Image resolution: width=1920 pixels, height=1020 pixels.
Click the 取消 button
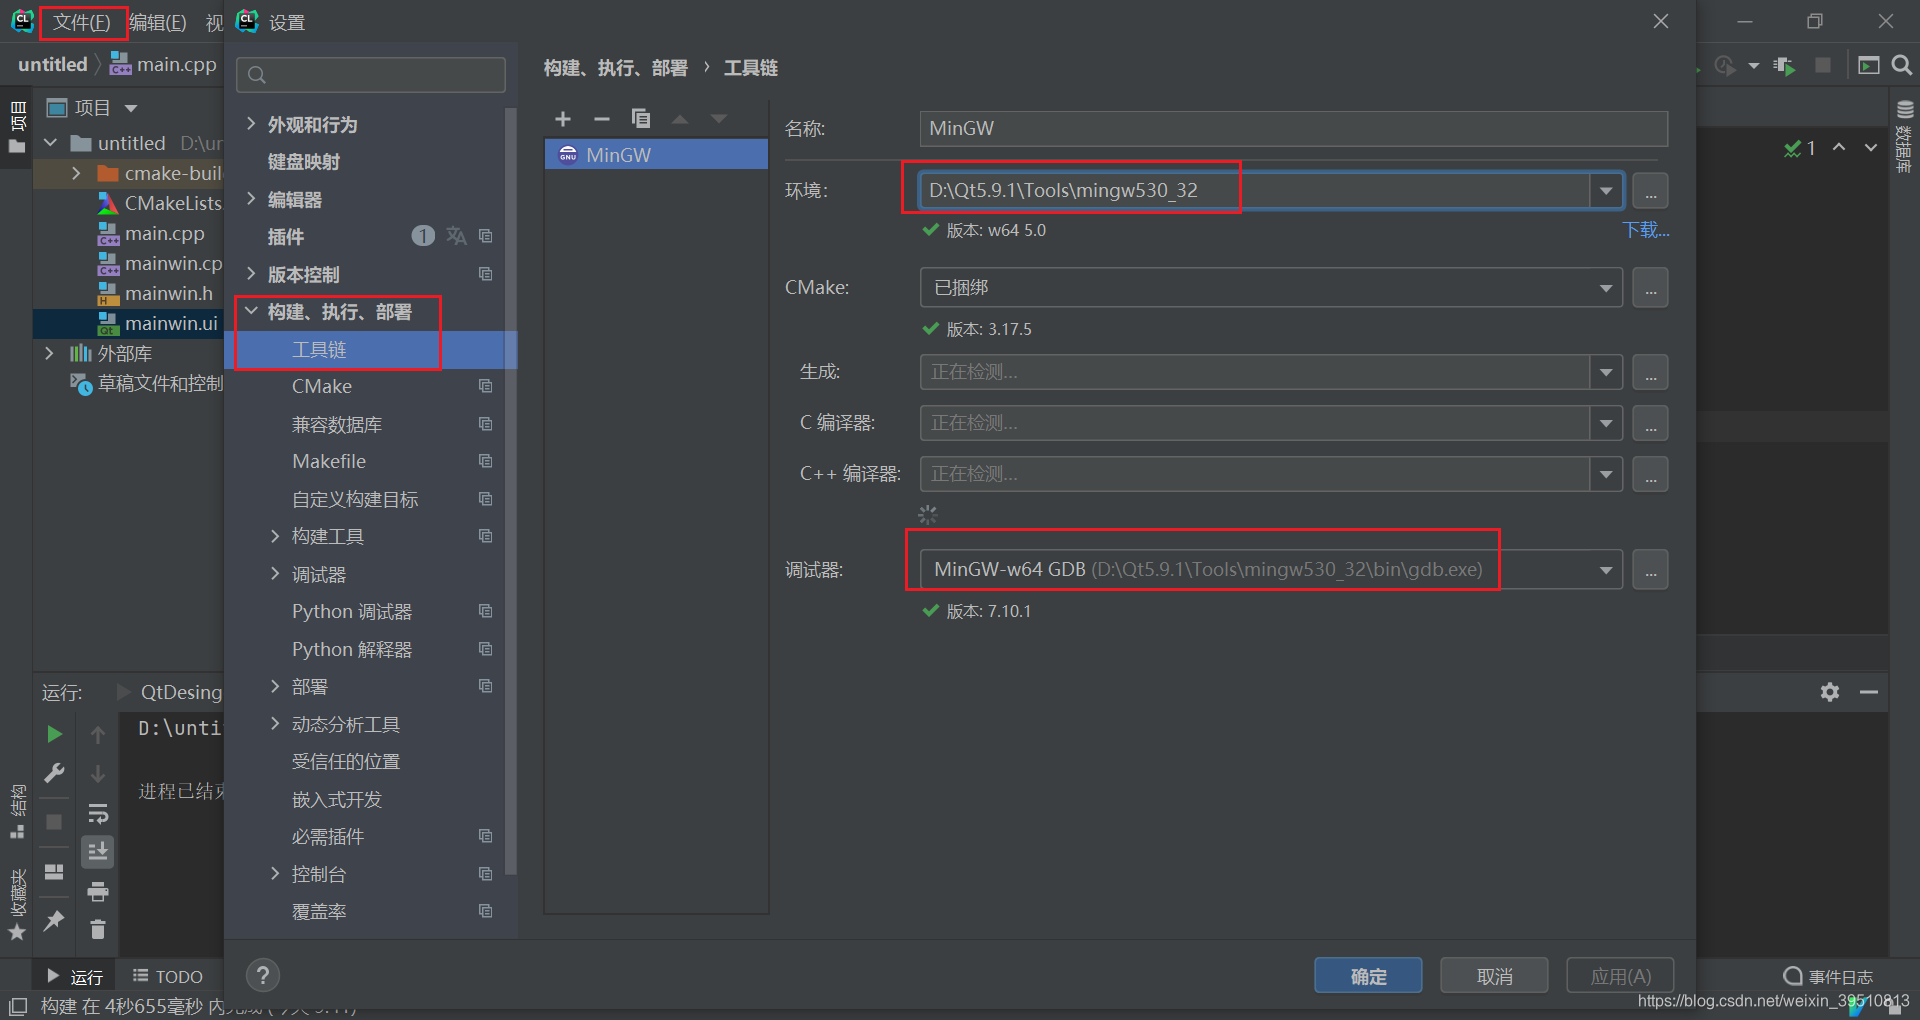coord(1494,975)
